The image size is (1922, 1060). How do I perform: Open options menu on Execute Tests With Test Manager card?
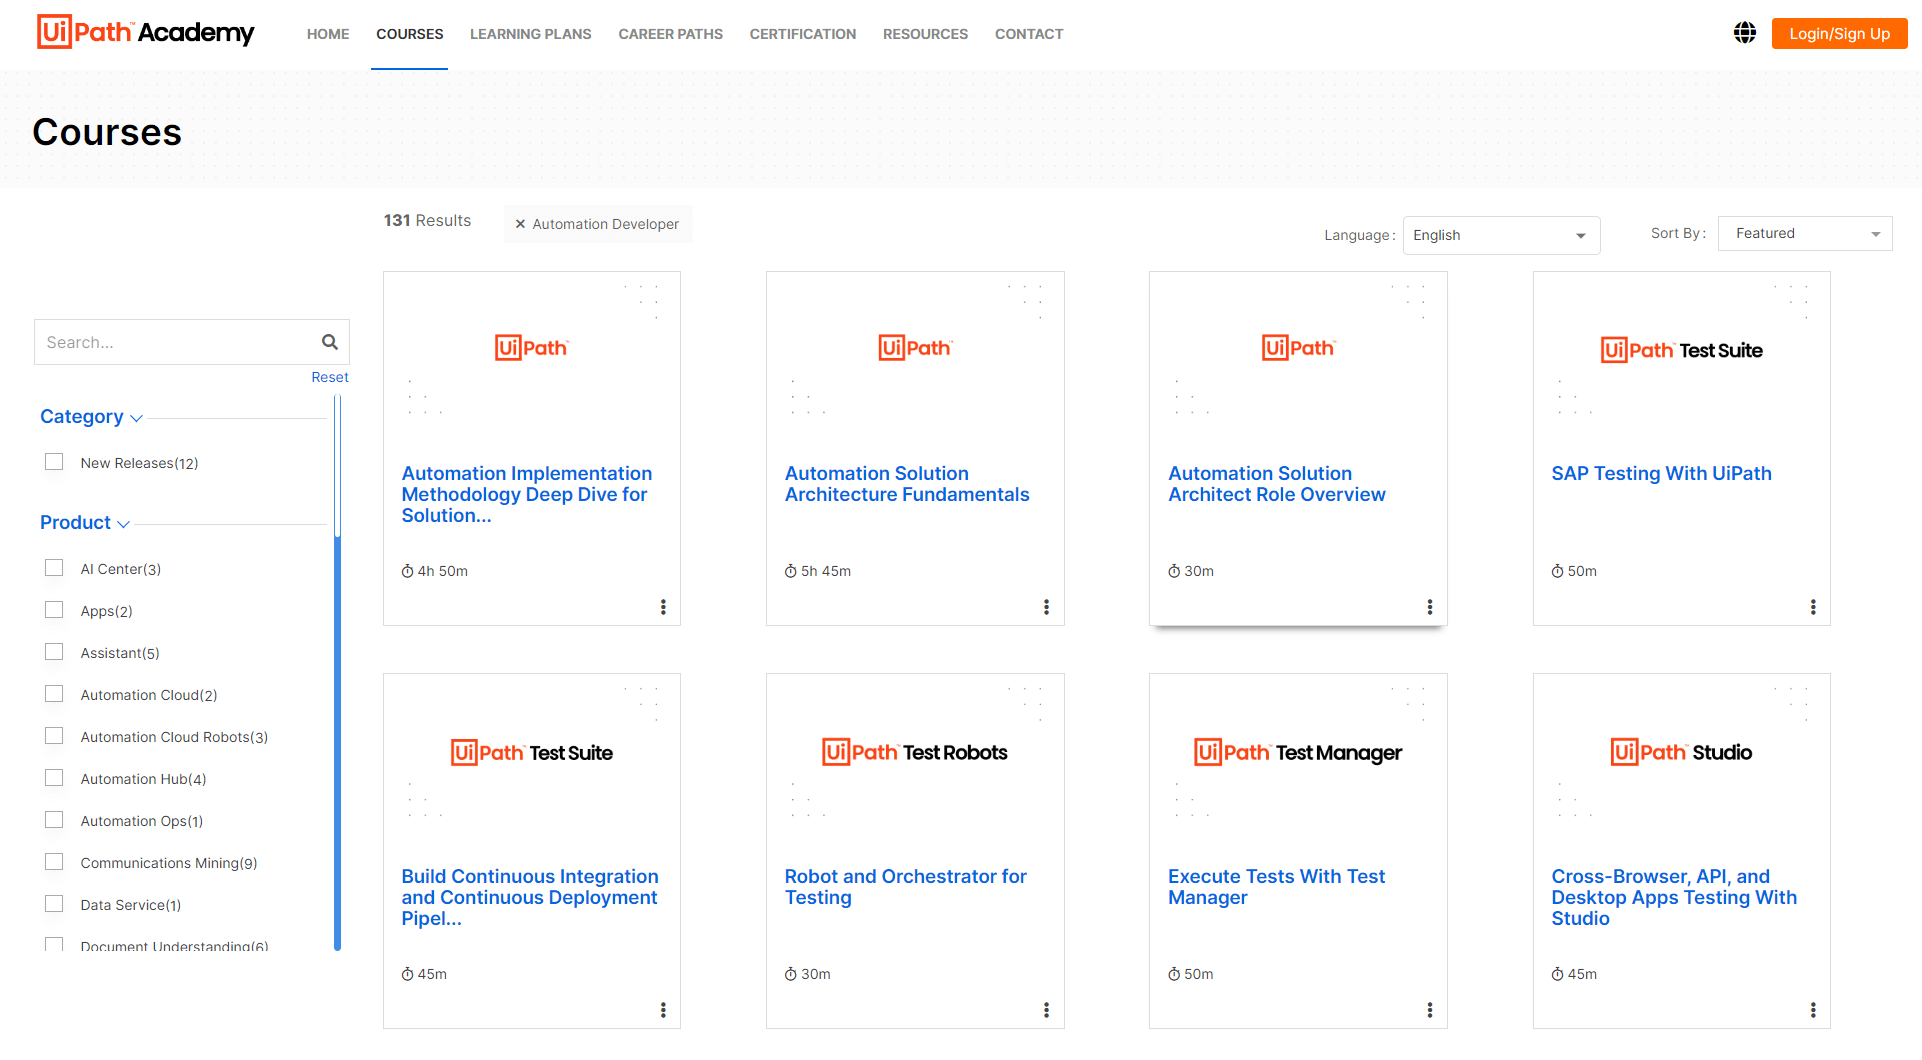click(x=1430, y=1010)
